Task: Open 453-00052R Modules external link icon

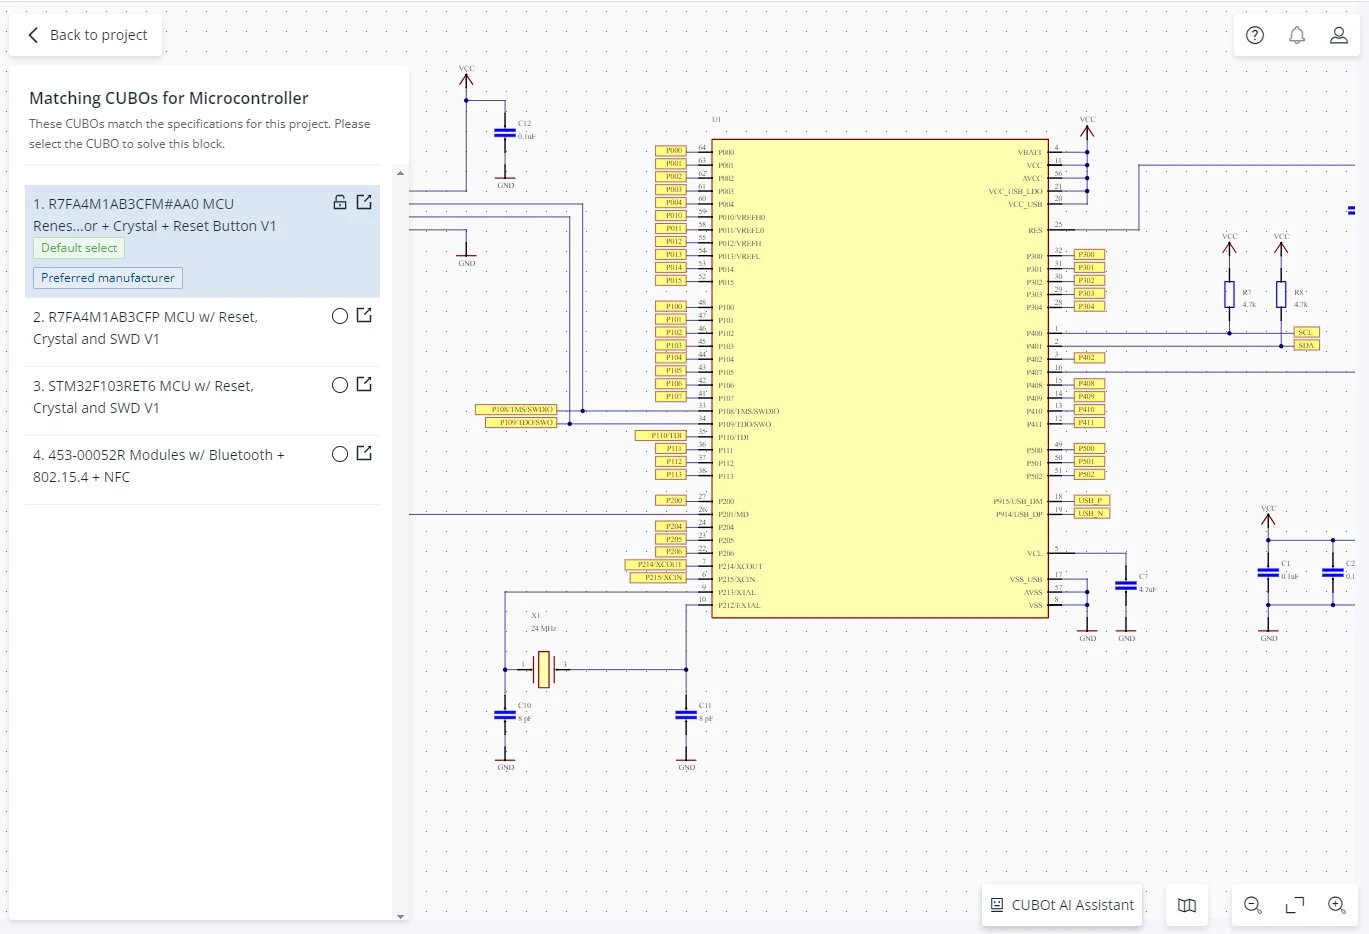Action: point(364,453)
